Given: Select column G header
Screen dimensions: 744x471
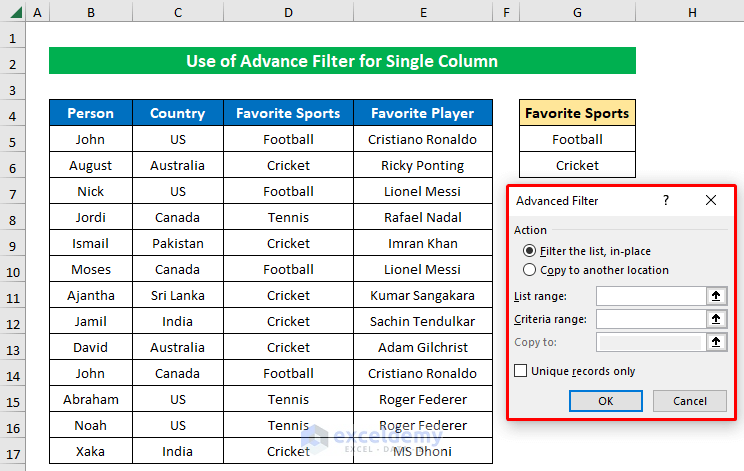Looking at the screenshot, I should (578, 13).
